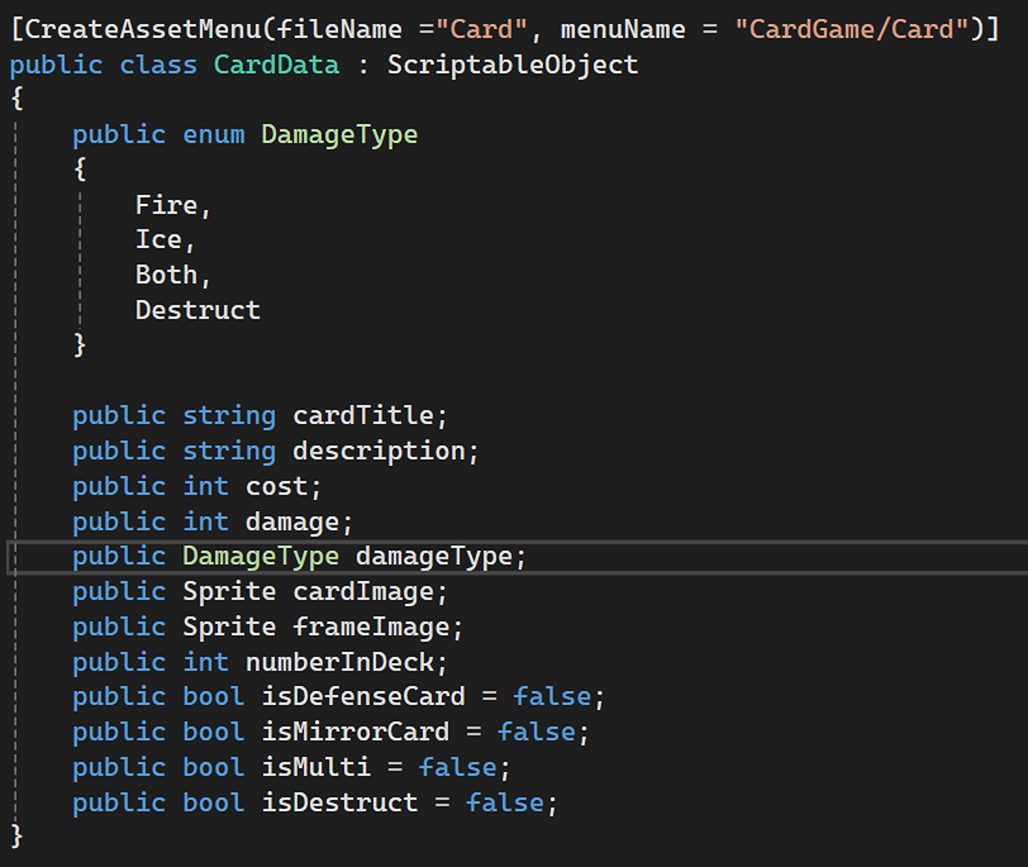1028x867 pixels.
Task: Click the false value of isMirrorCard
Action: [x=536, y=732]
